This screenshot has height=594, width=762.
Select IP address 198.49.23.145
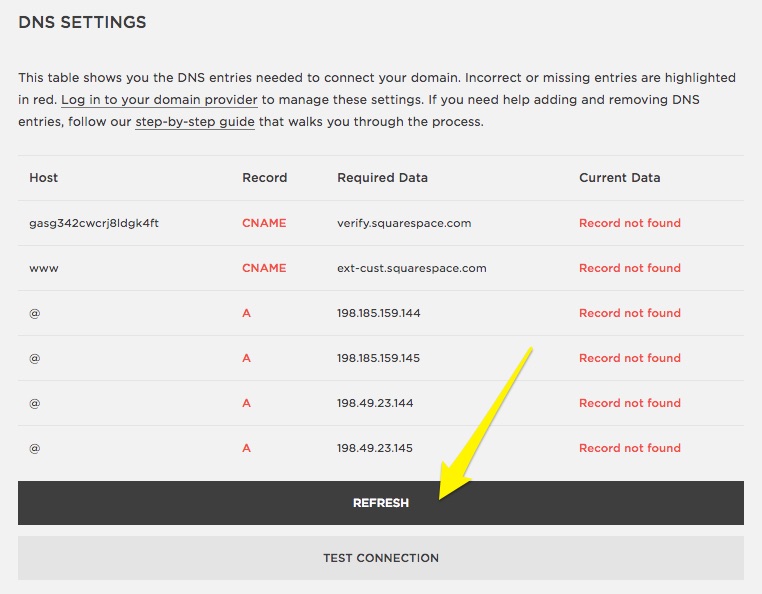pyautogui.click(x=375, y=448)
